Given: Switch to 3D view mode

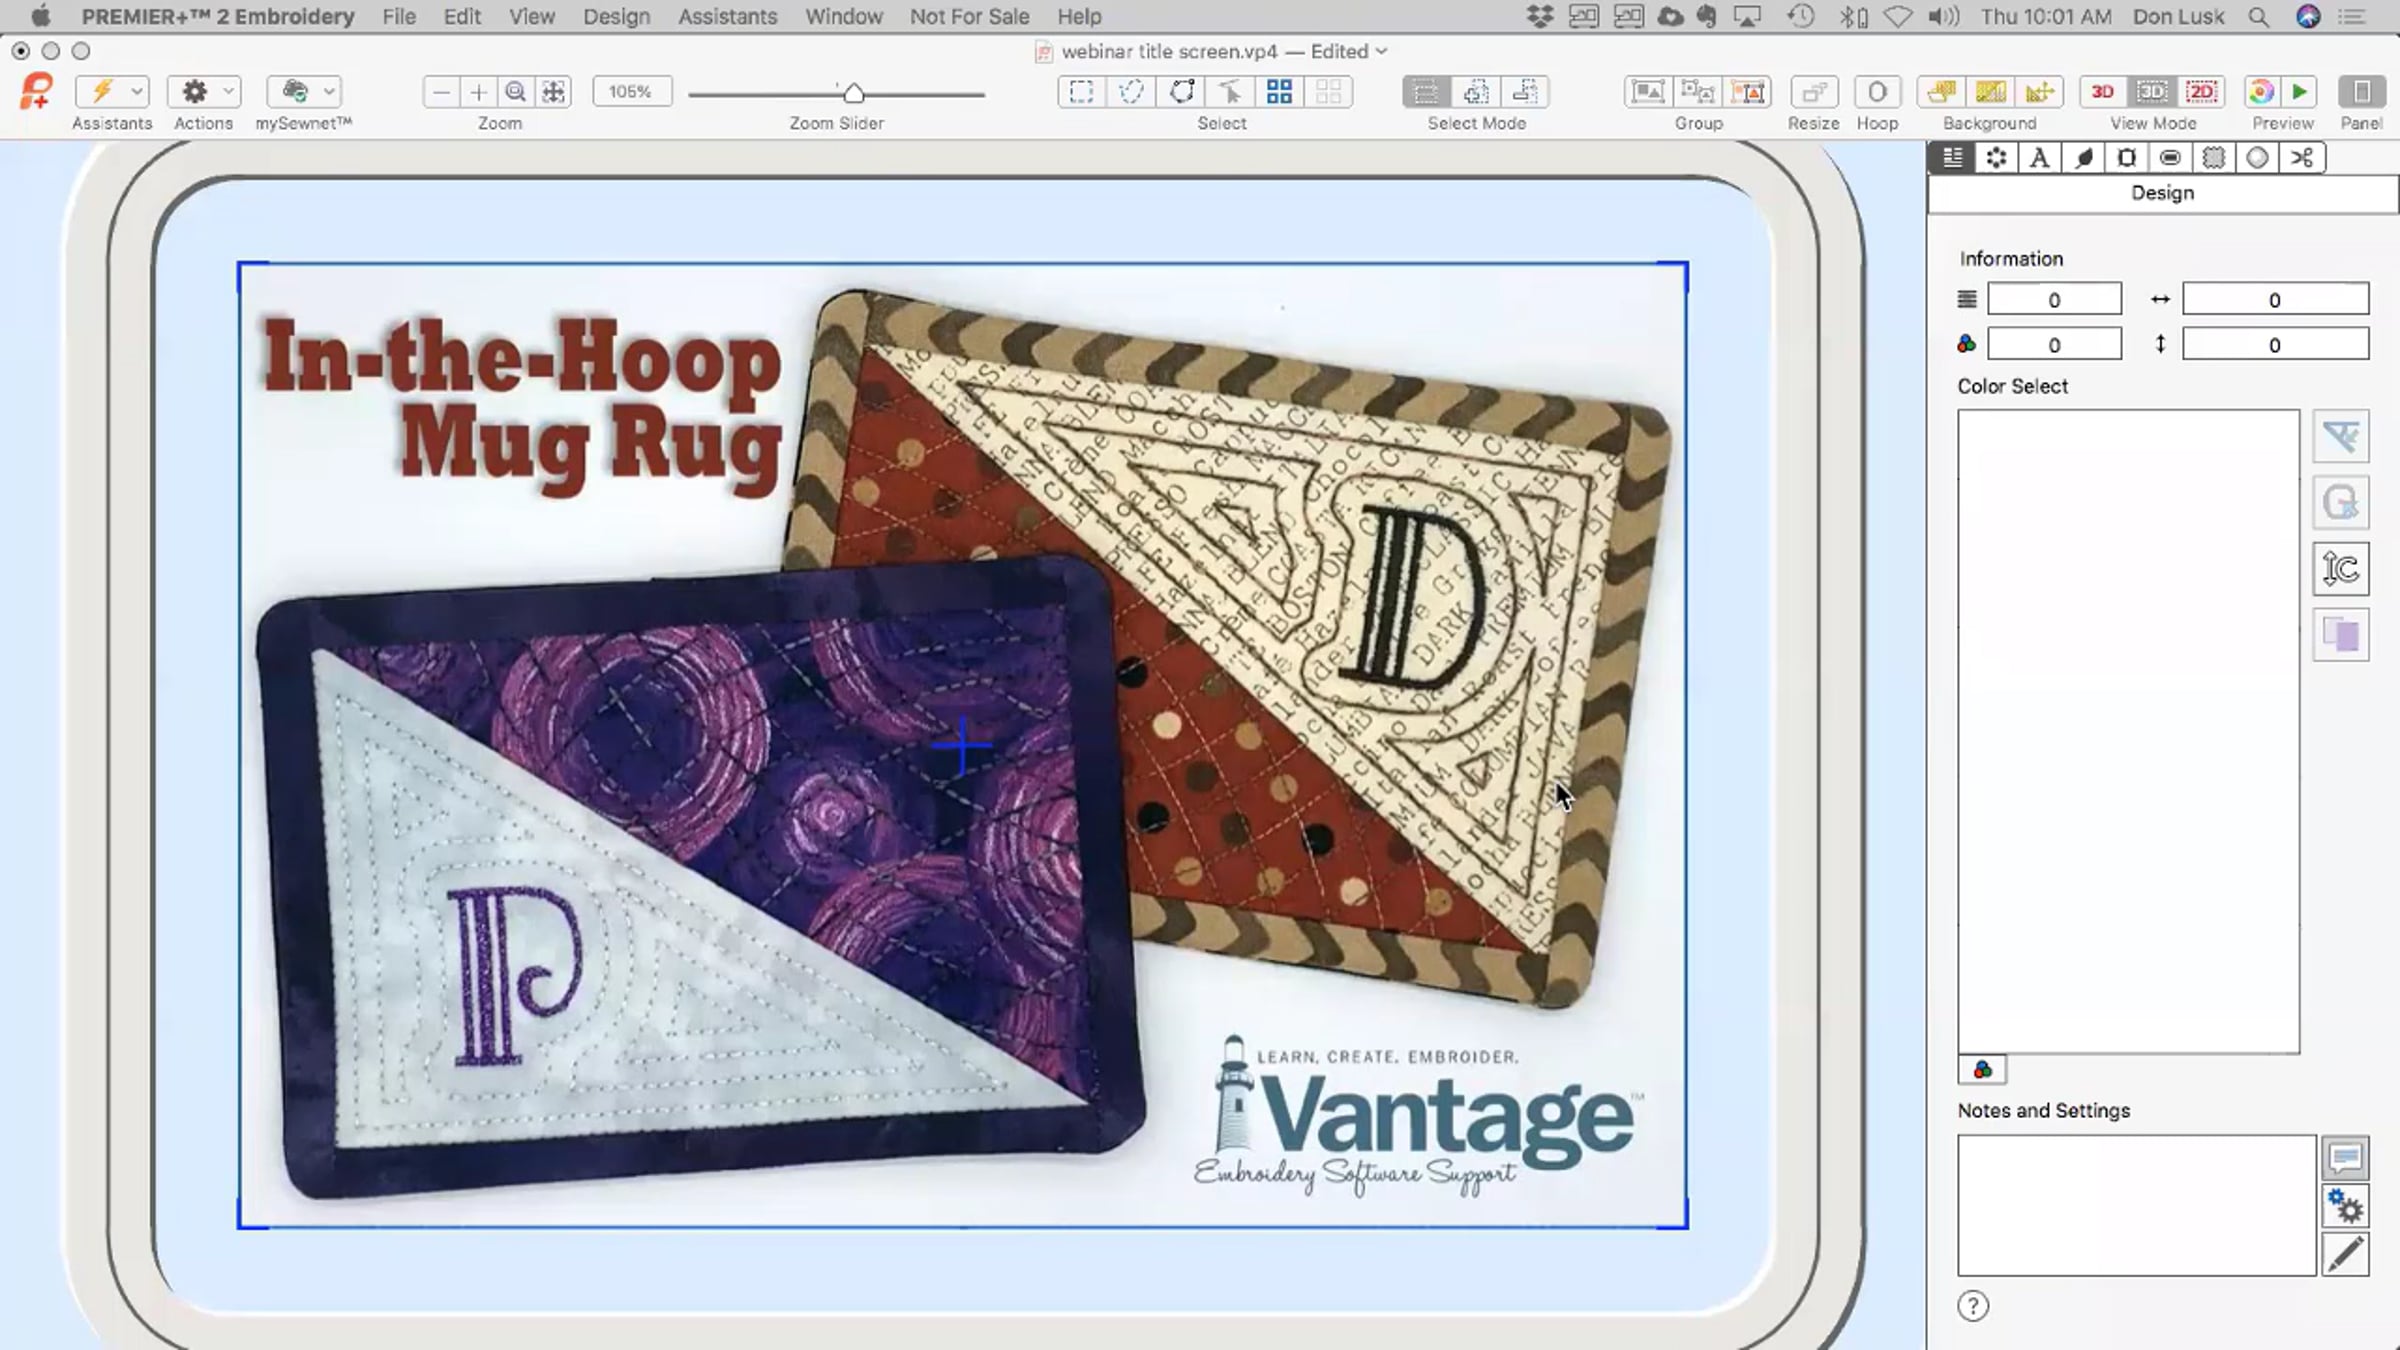Looking at the screenshot, I should (x=2103, y=92).
